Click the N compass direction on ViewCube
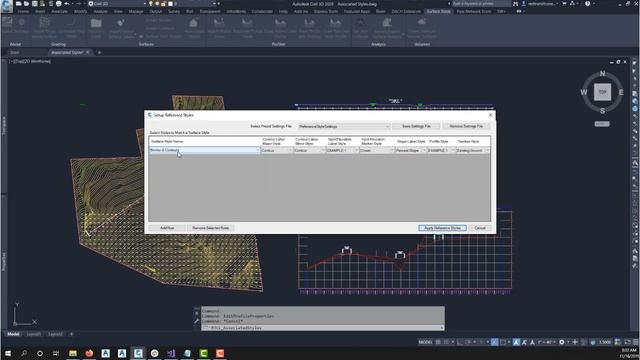The height and width of the screenshot is (360, 640). [602, 74]
